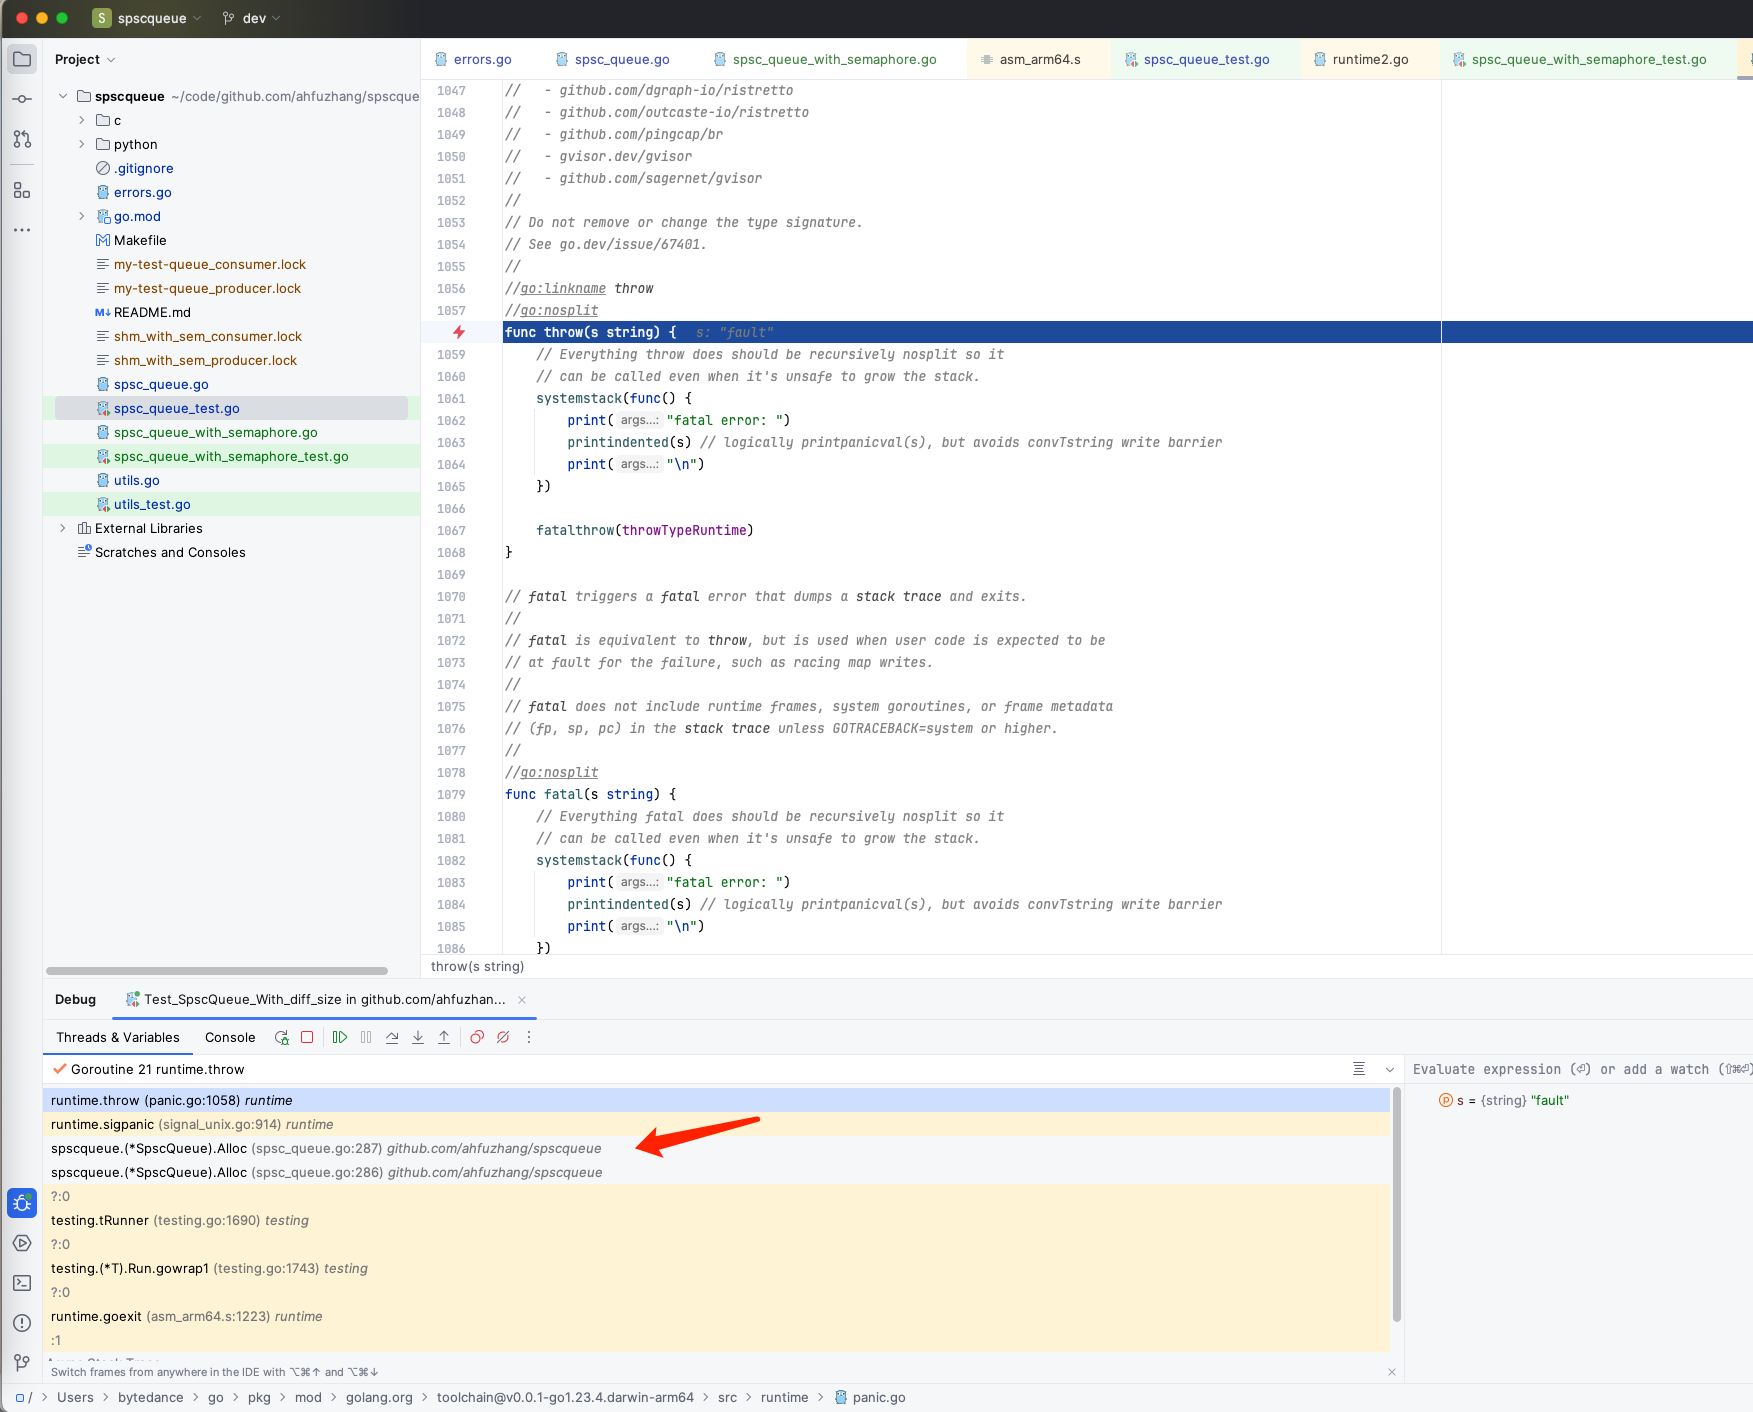This screenshot has height=1412, width=1753.
Task: Open the Structure tool window icon
Action: point(22,190)
